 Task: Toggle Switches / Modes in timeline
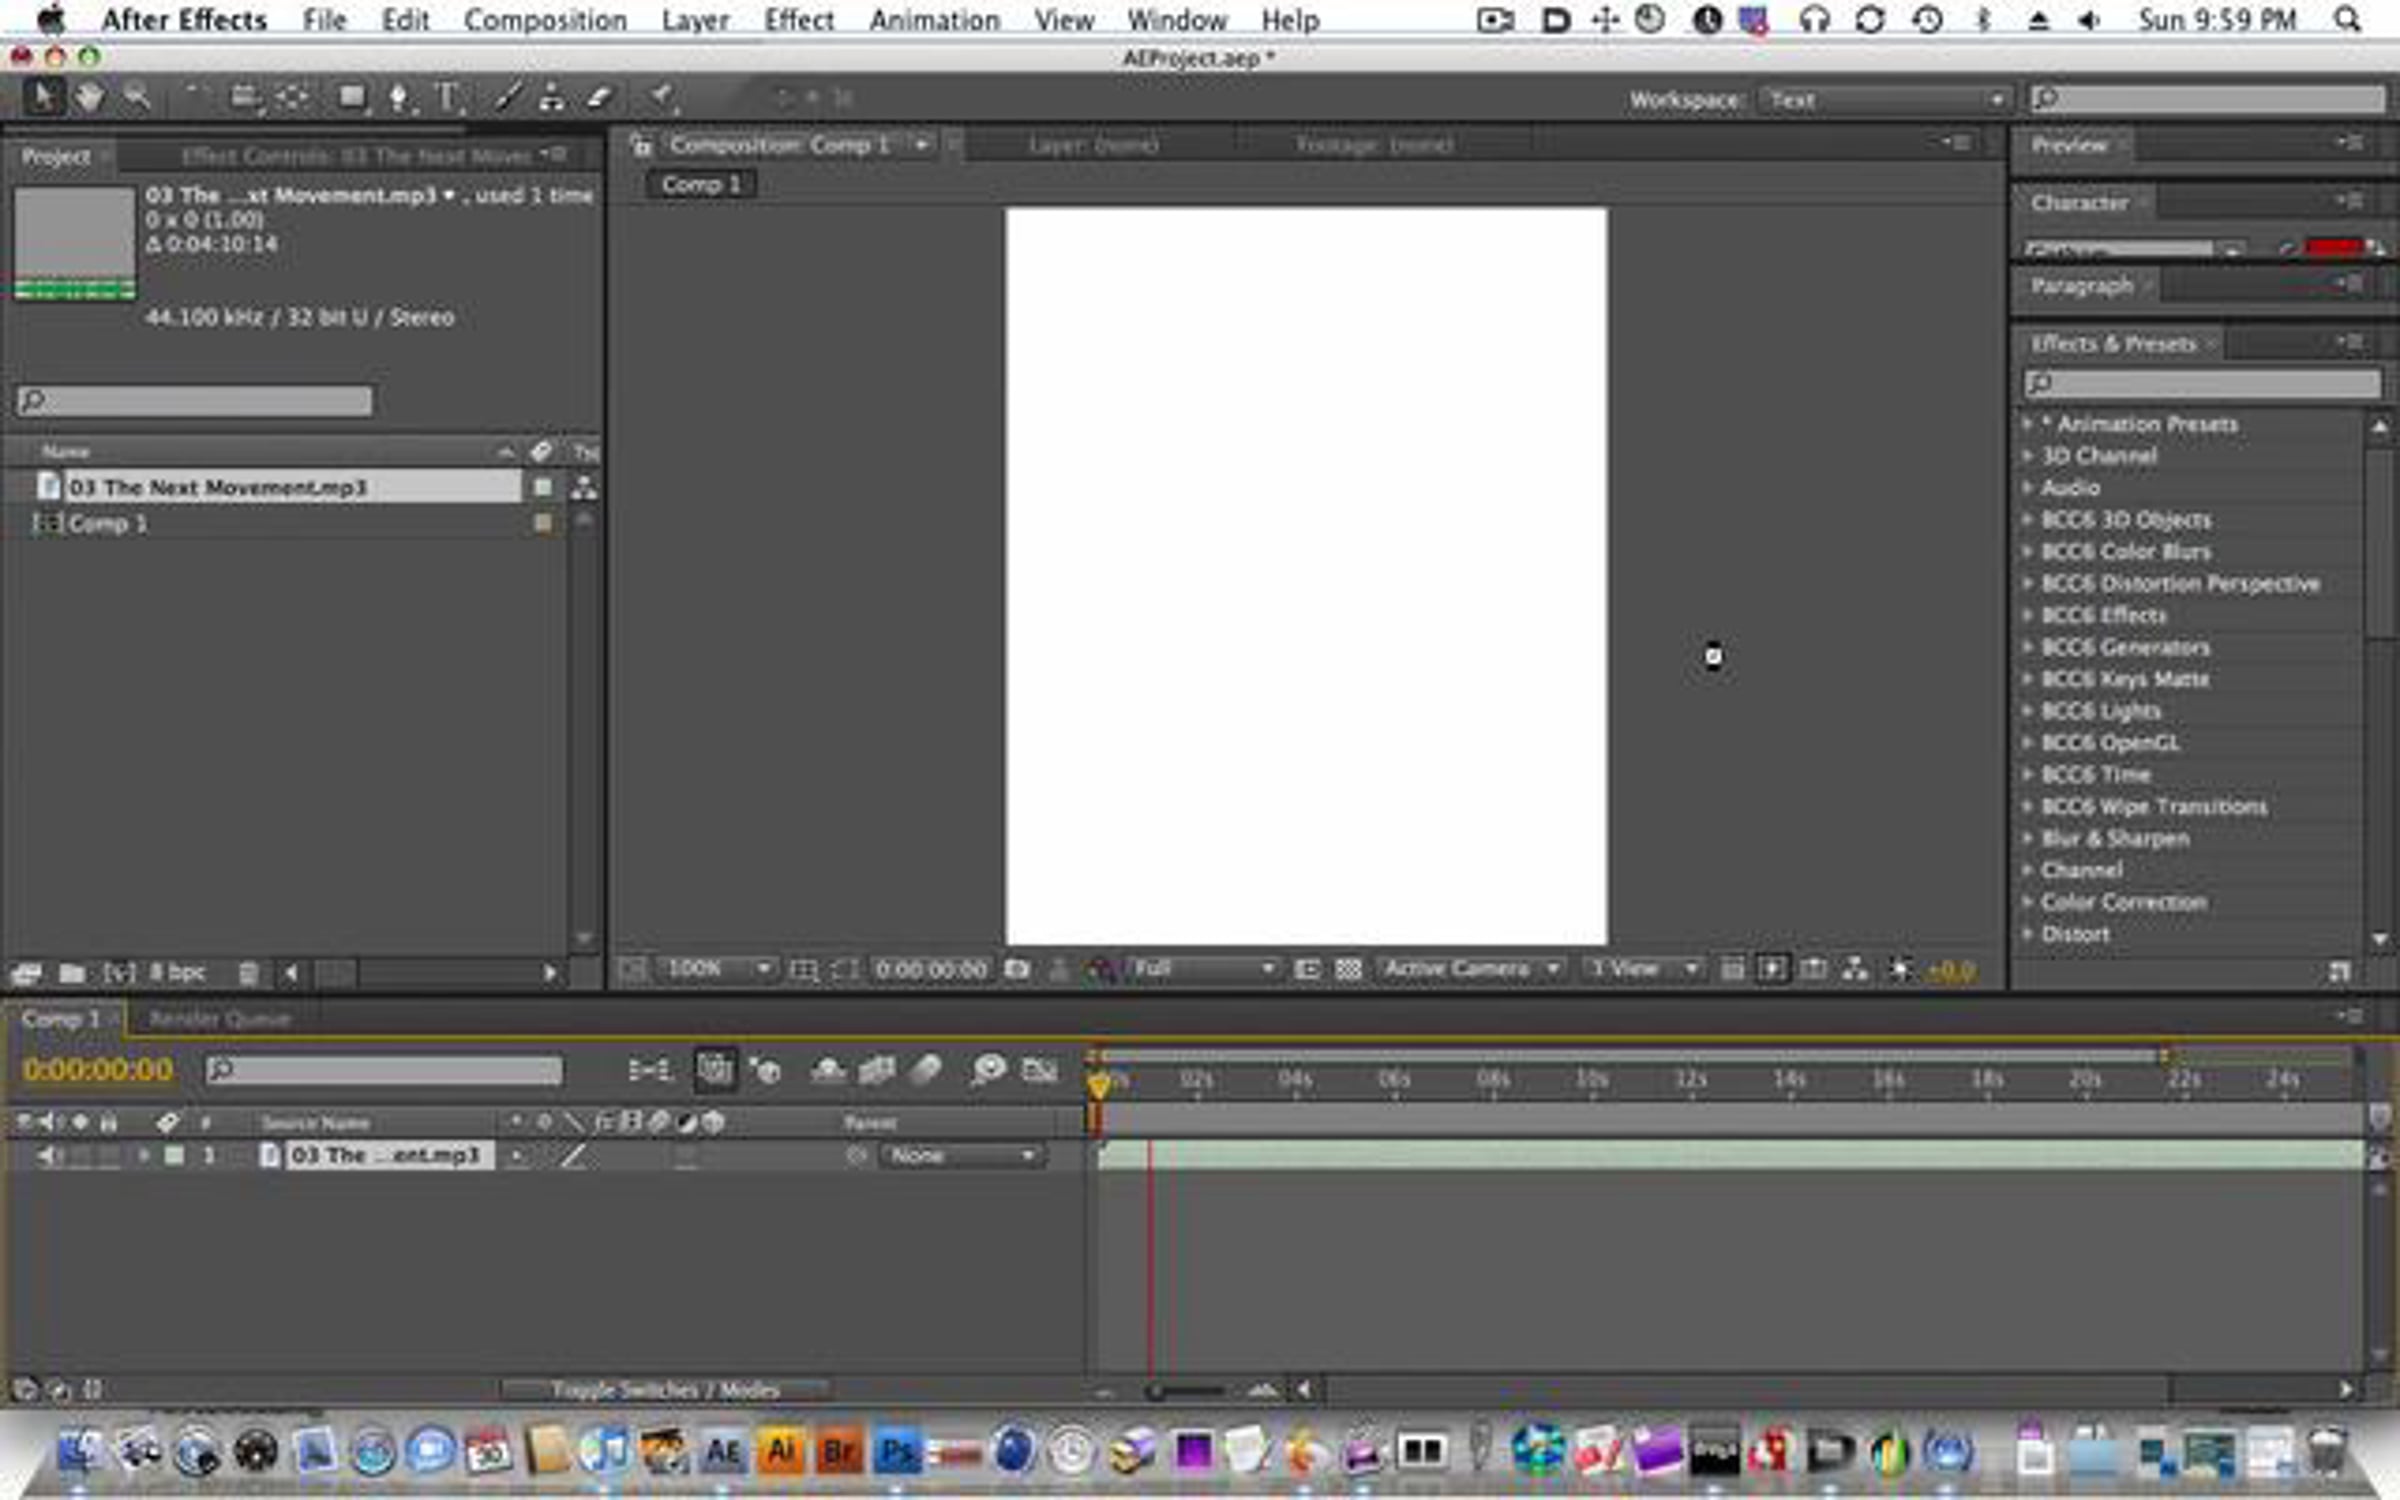pyautogui.click(x=665, y=1389)
